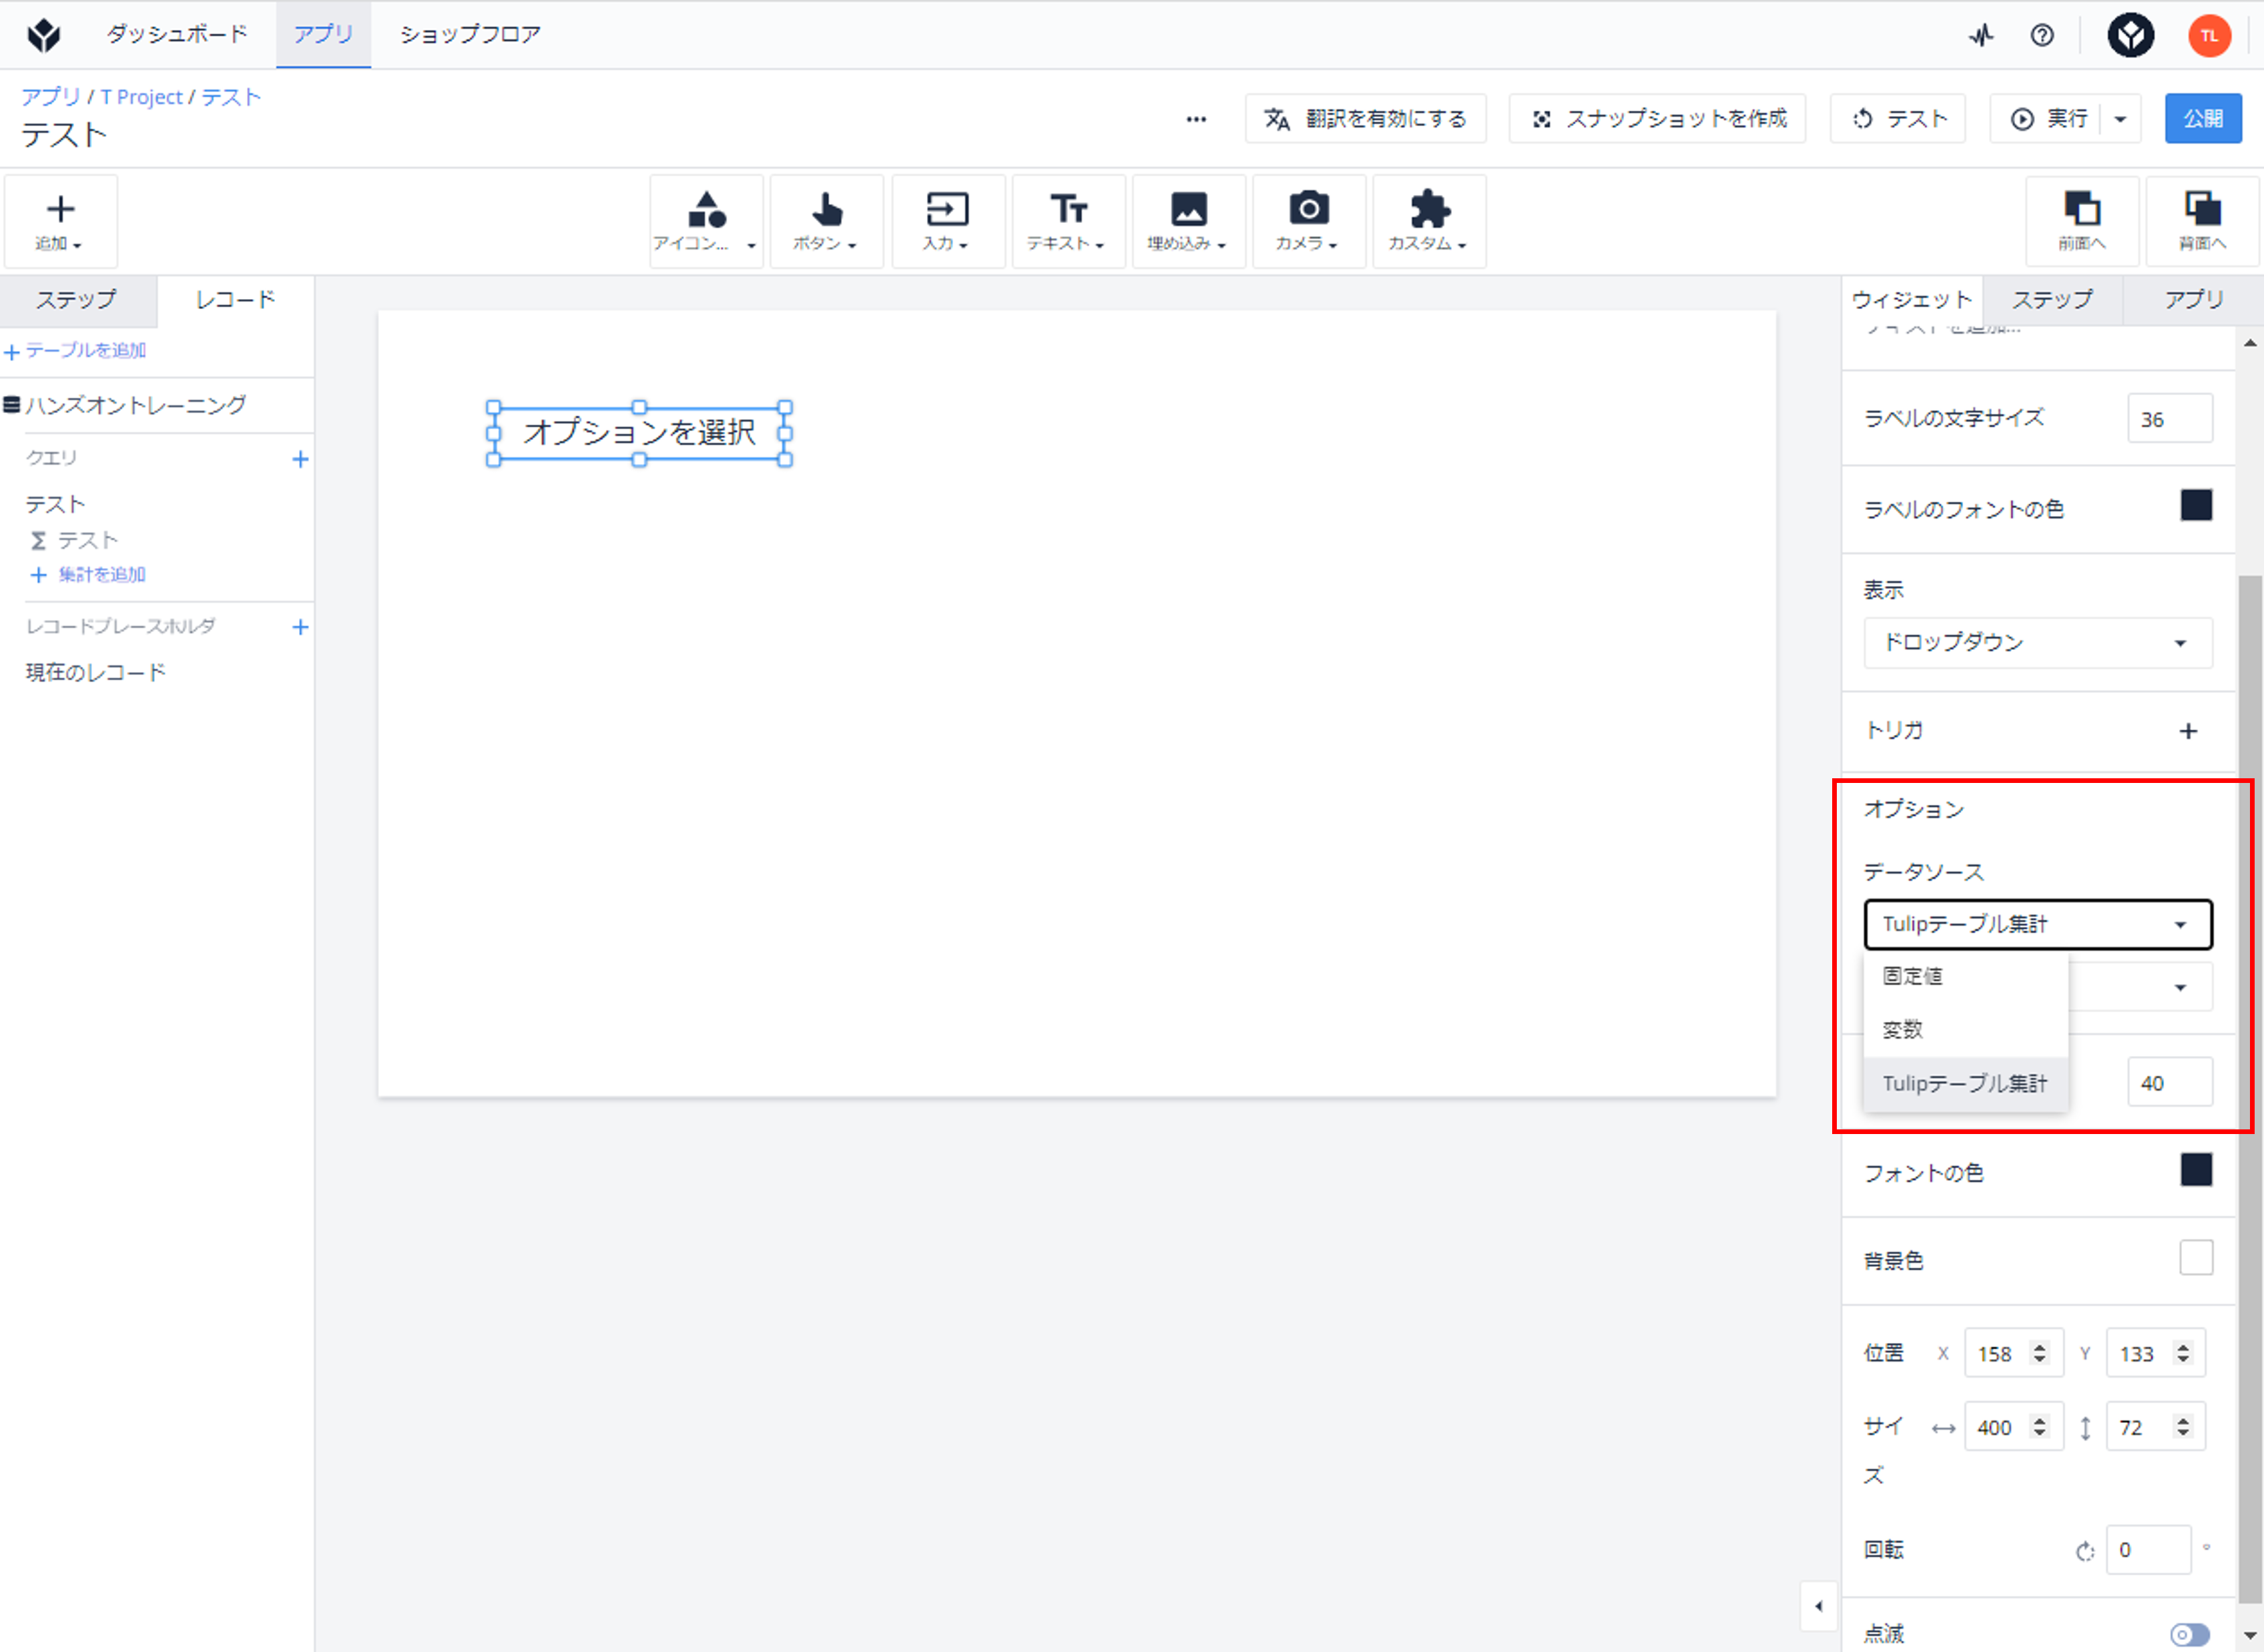Choose 変数 in the data source list
The width and height of the screenshot is (2264, 1652).
coord(1965,1029)
